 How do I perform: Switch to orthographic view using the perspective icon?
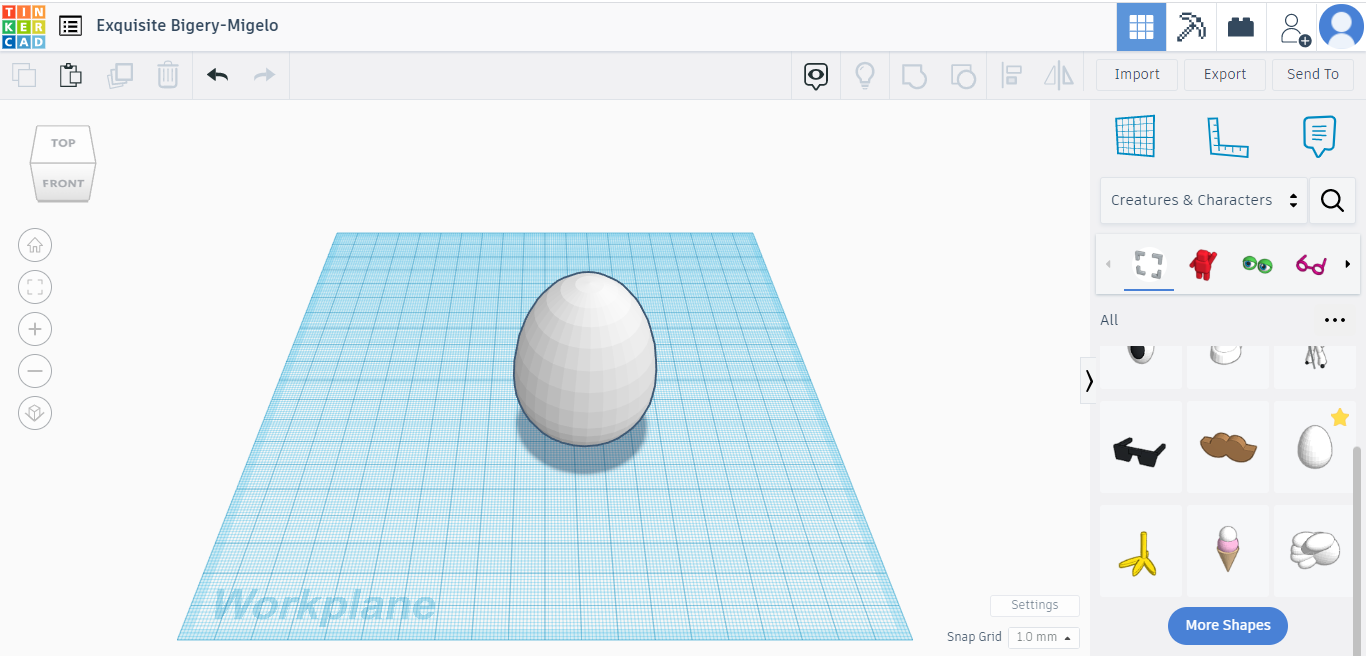[x=35, y=412]
